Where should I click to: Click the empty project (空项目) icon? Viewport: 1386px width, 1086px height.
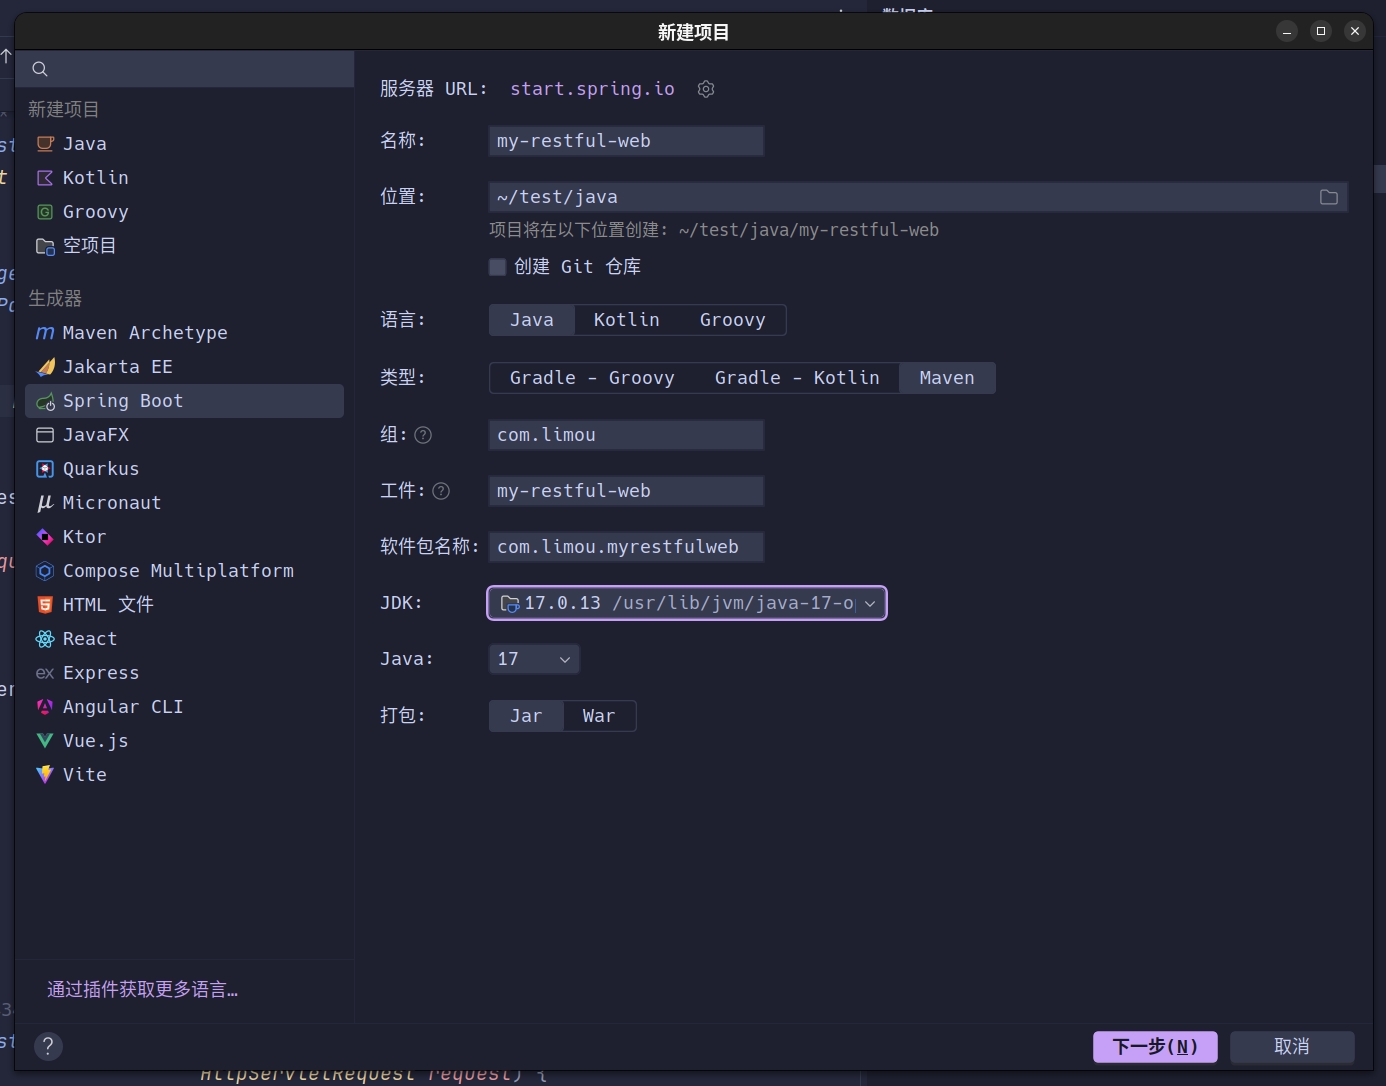point(45,246)
